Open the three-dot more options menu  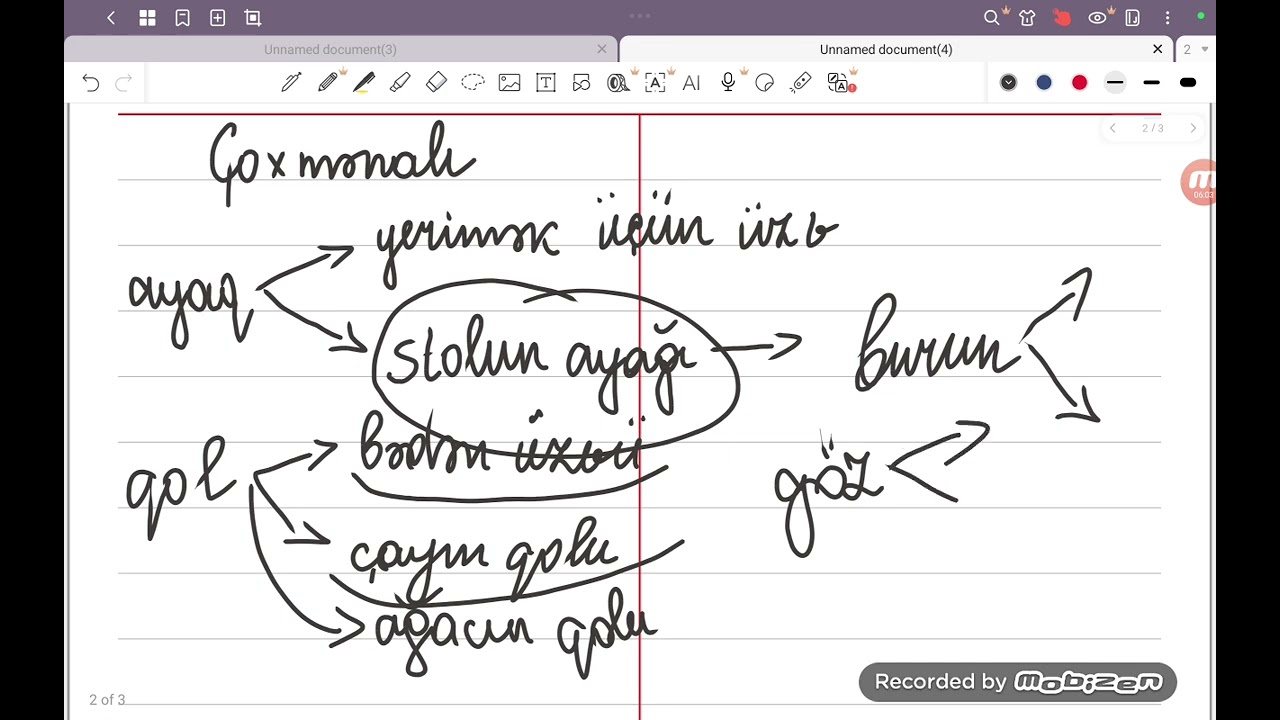pos(1167,18)
